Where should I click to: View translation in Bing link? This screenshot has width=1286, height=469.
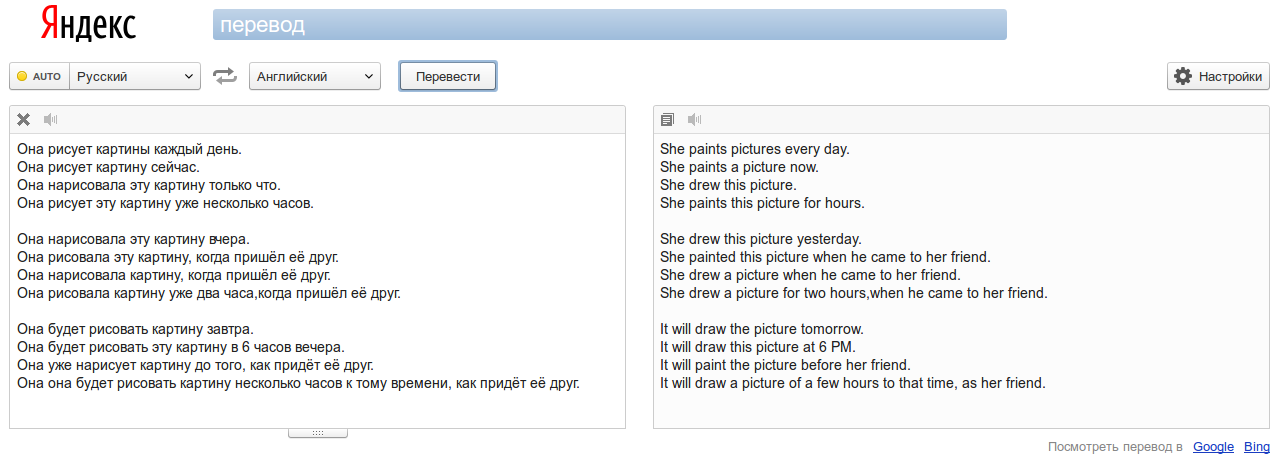click(x=1258, y=447)
